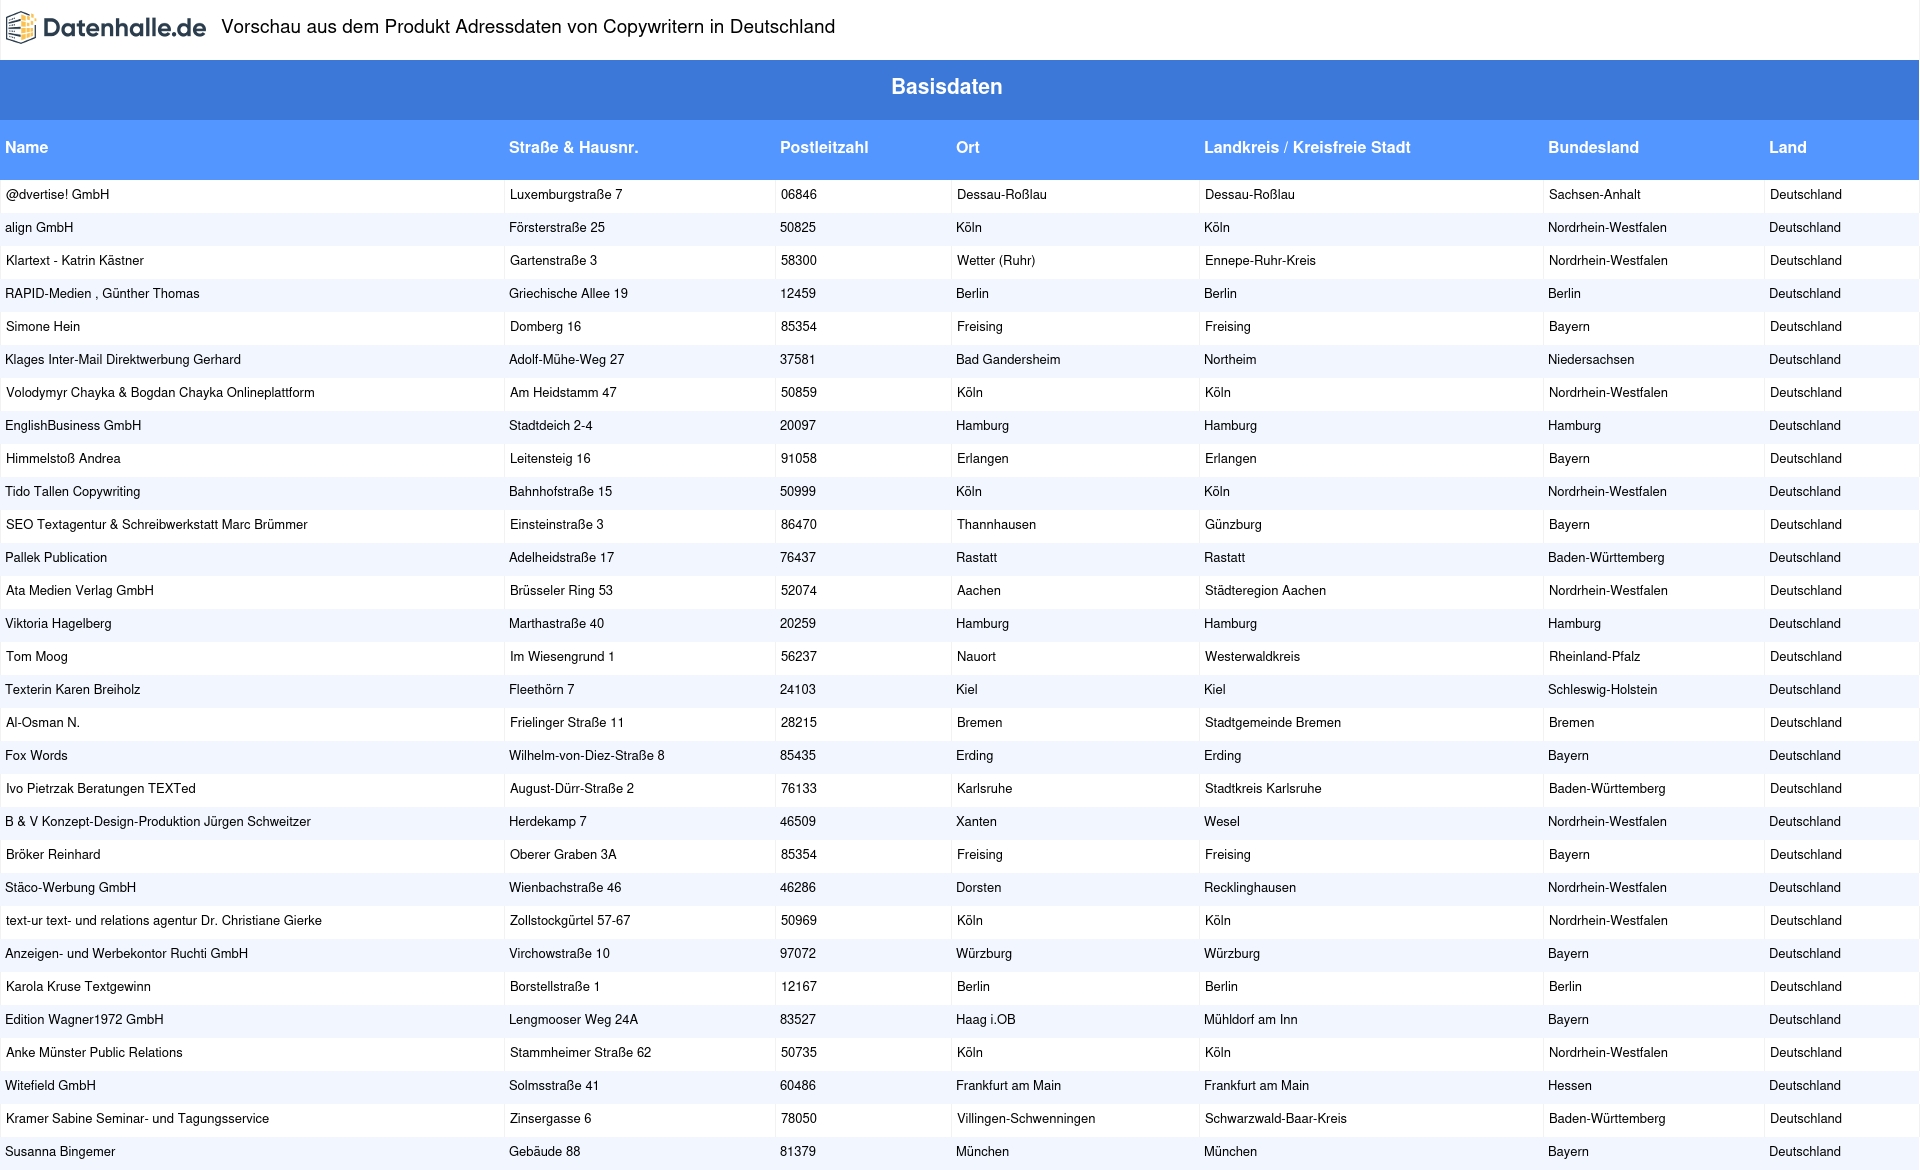Viewport: 1920px width, 1170px height.
Task: Click SEO Textagentur & Schreibwerkstatt Marc Brümmer
Action: pyautogui.click(x=157, y=525)
